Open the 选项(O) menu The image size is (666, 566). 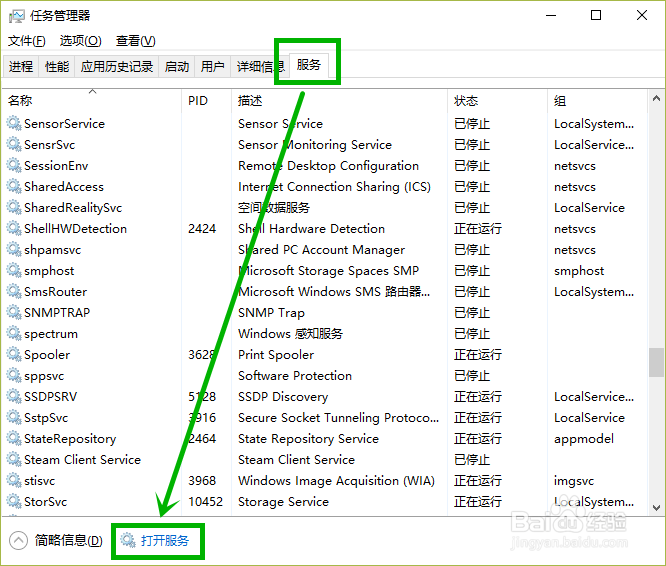click(80, 41)
